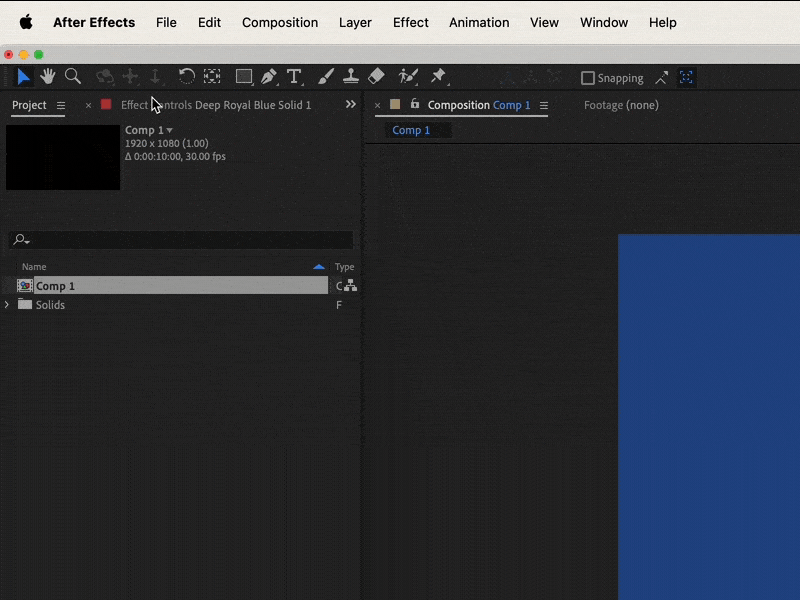Viewport: 800px width, 600px height.
Task: Switch to Effect Controls Deep Royal Blue Solid tab
Action: click(216, 105)
